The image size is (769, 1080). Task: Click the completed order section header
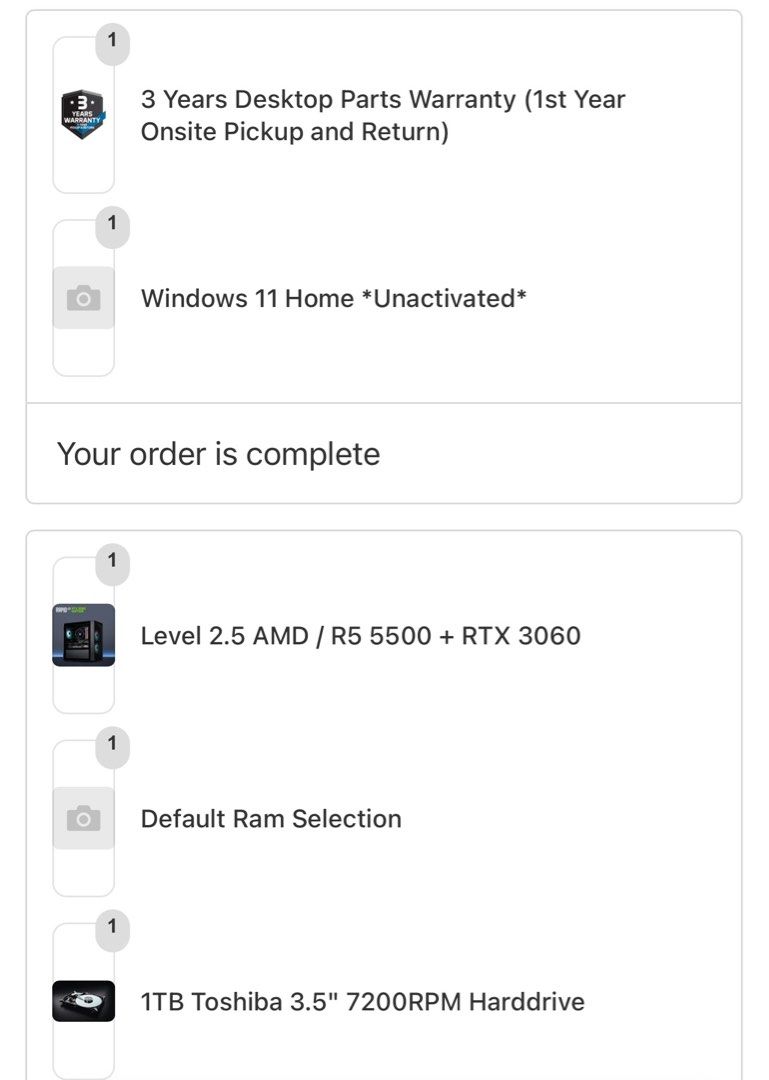219,454
